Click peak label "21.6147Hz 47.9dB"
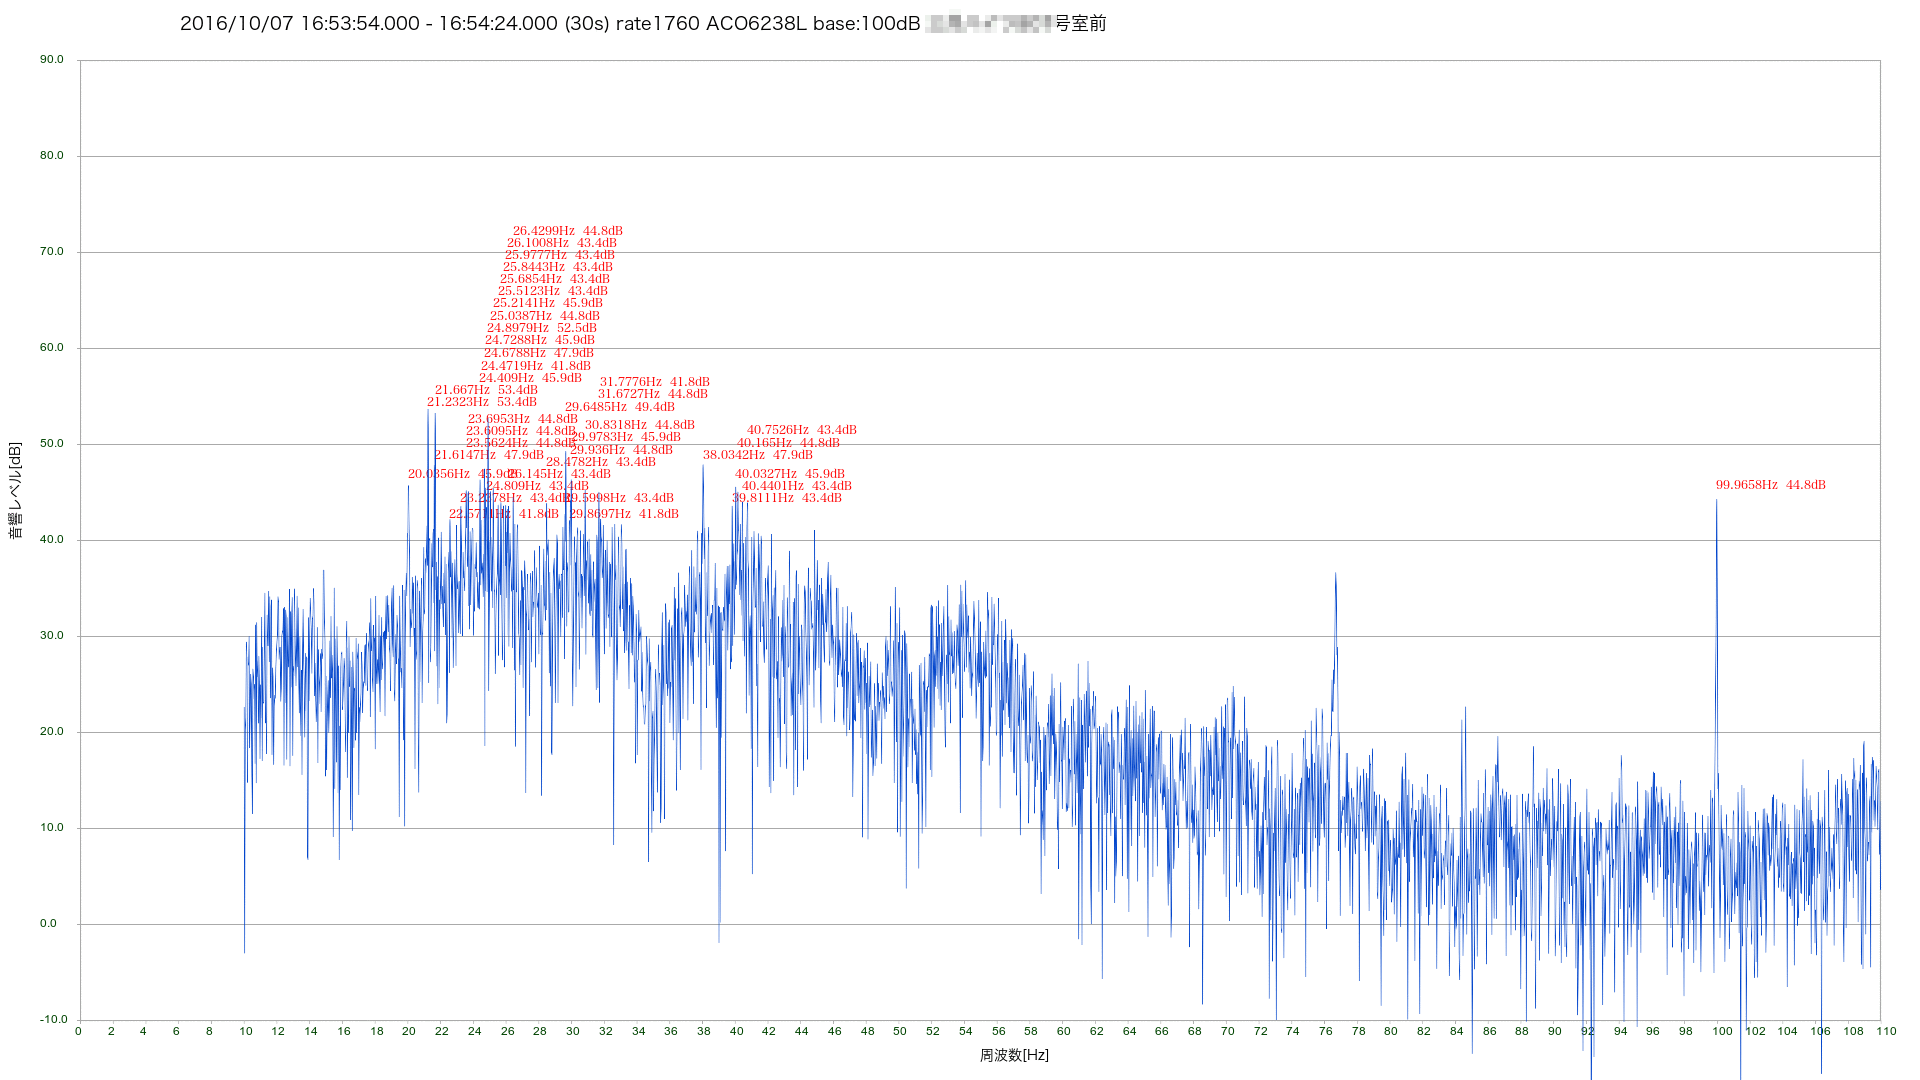 point(489,455)
